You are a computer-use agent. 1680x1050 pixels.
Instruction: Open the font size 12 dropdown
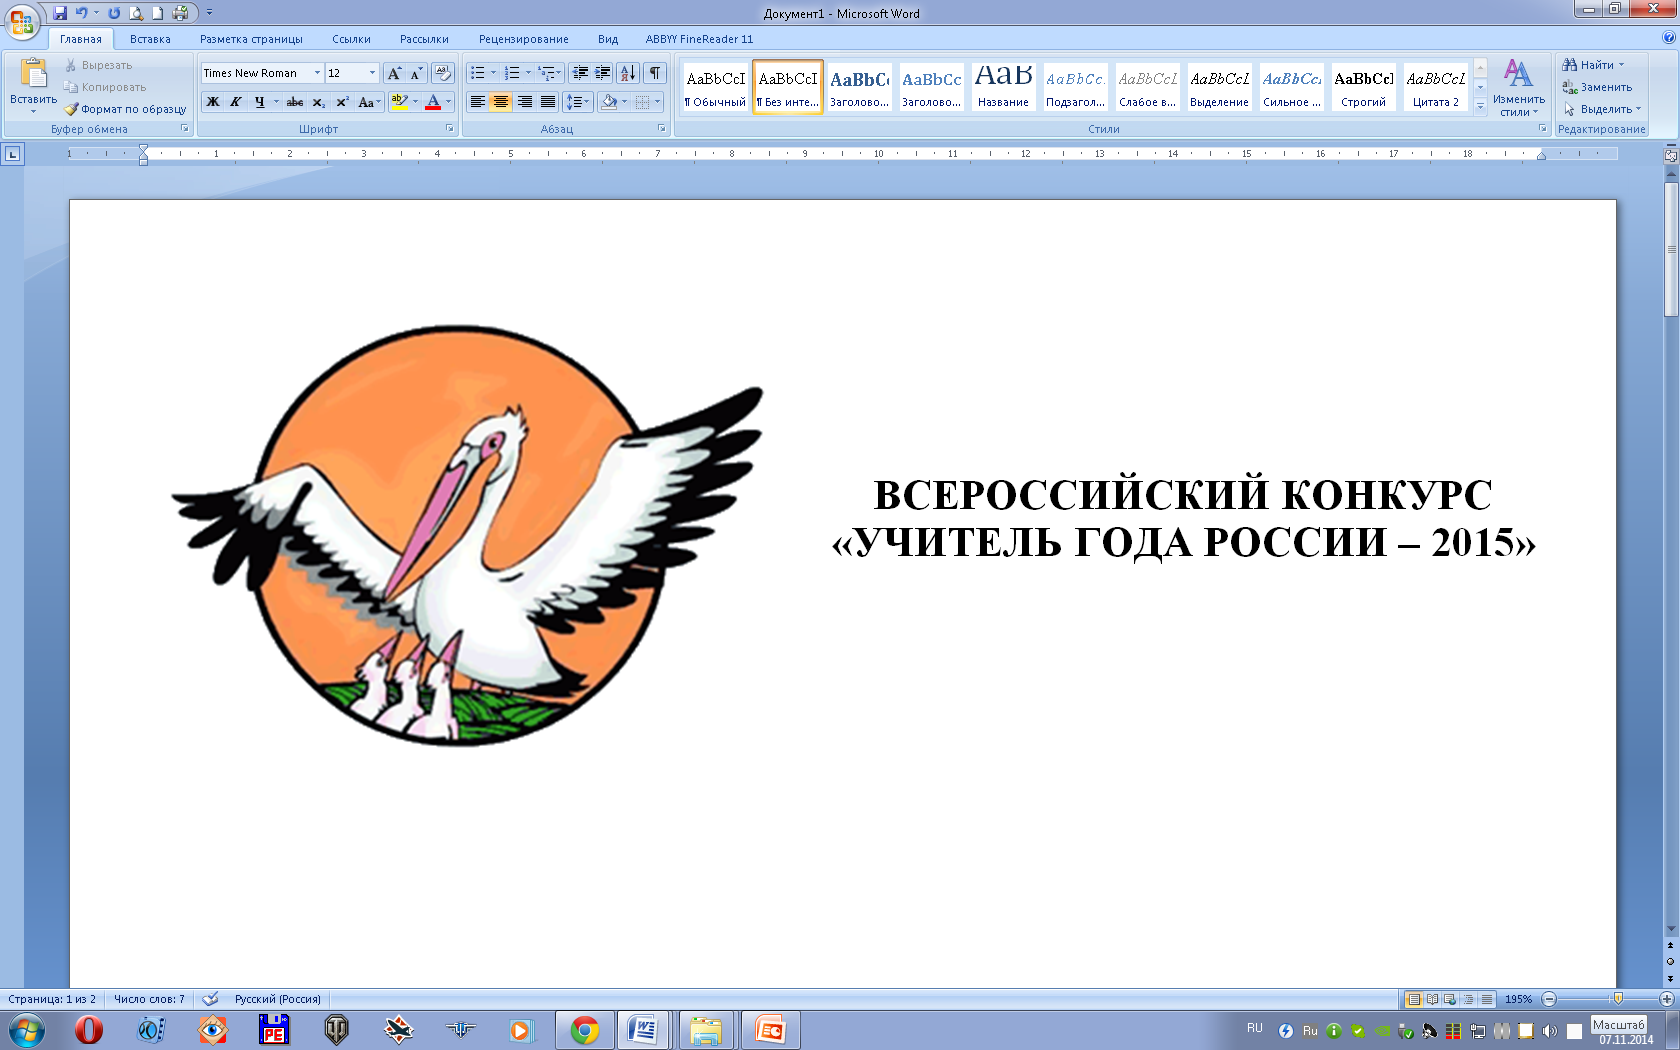point(372,73)
